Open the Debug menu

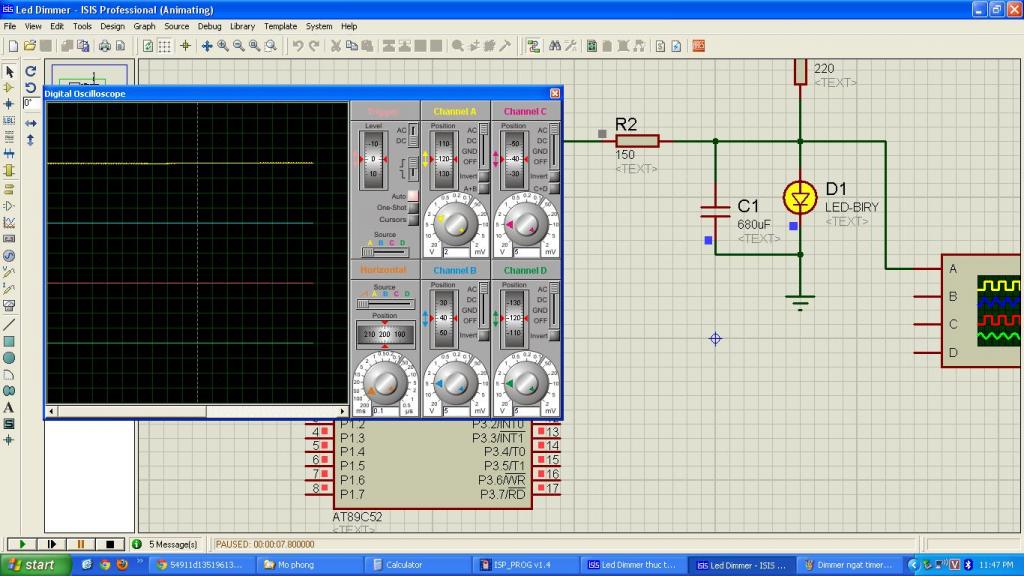(x=209, y=26)
